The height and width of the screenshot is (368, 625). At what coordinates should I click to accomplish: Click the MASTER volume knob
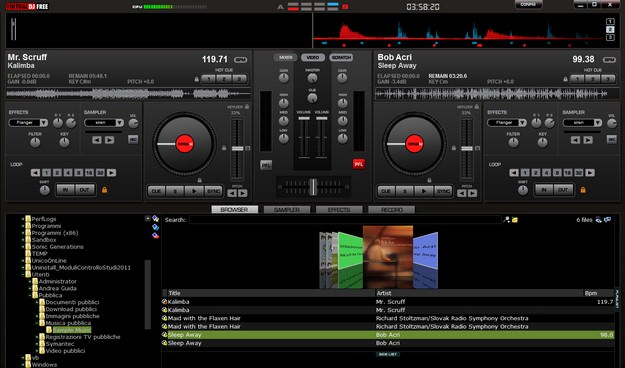tap(312, 79)
